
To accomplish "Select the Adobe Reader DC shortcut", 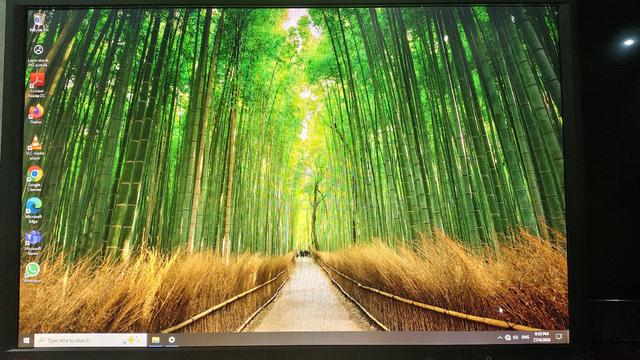I will pyautogui.click(x=37, y=85).
